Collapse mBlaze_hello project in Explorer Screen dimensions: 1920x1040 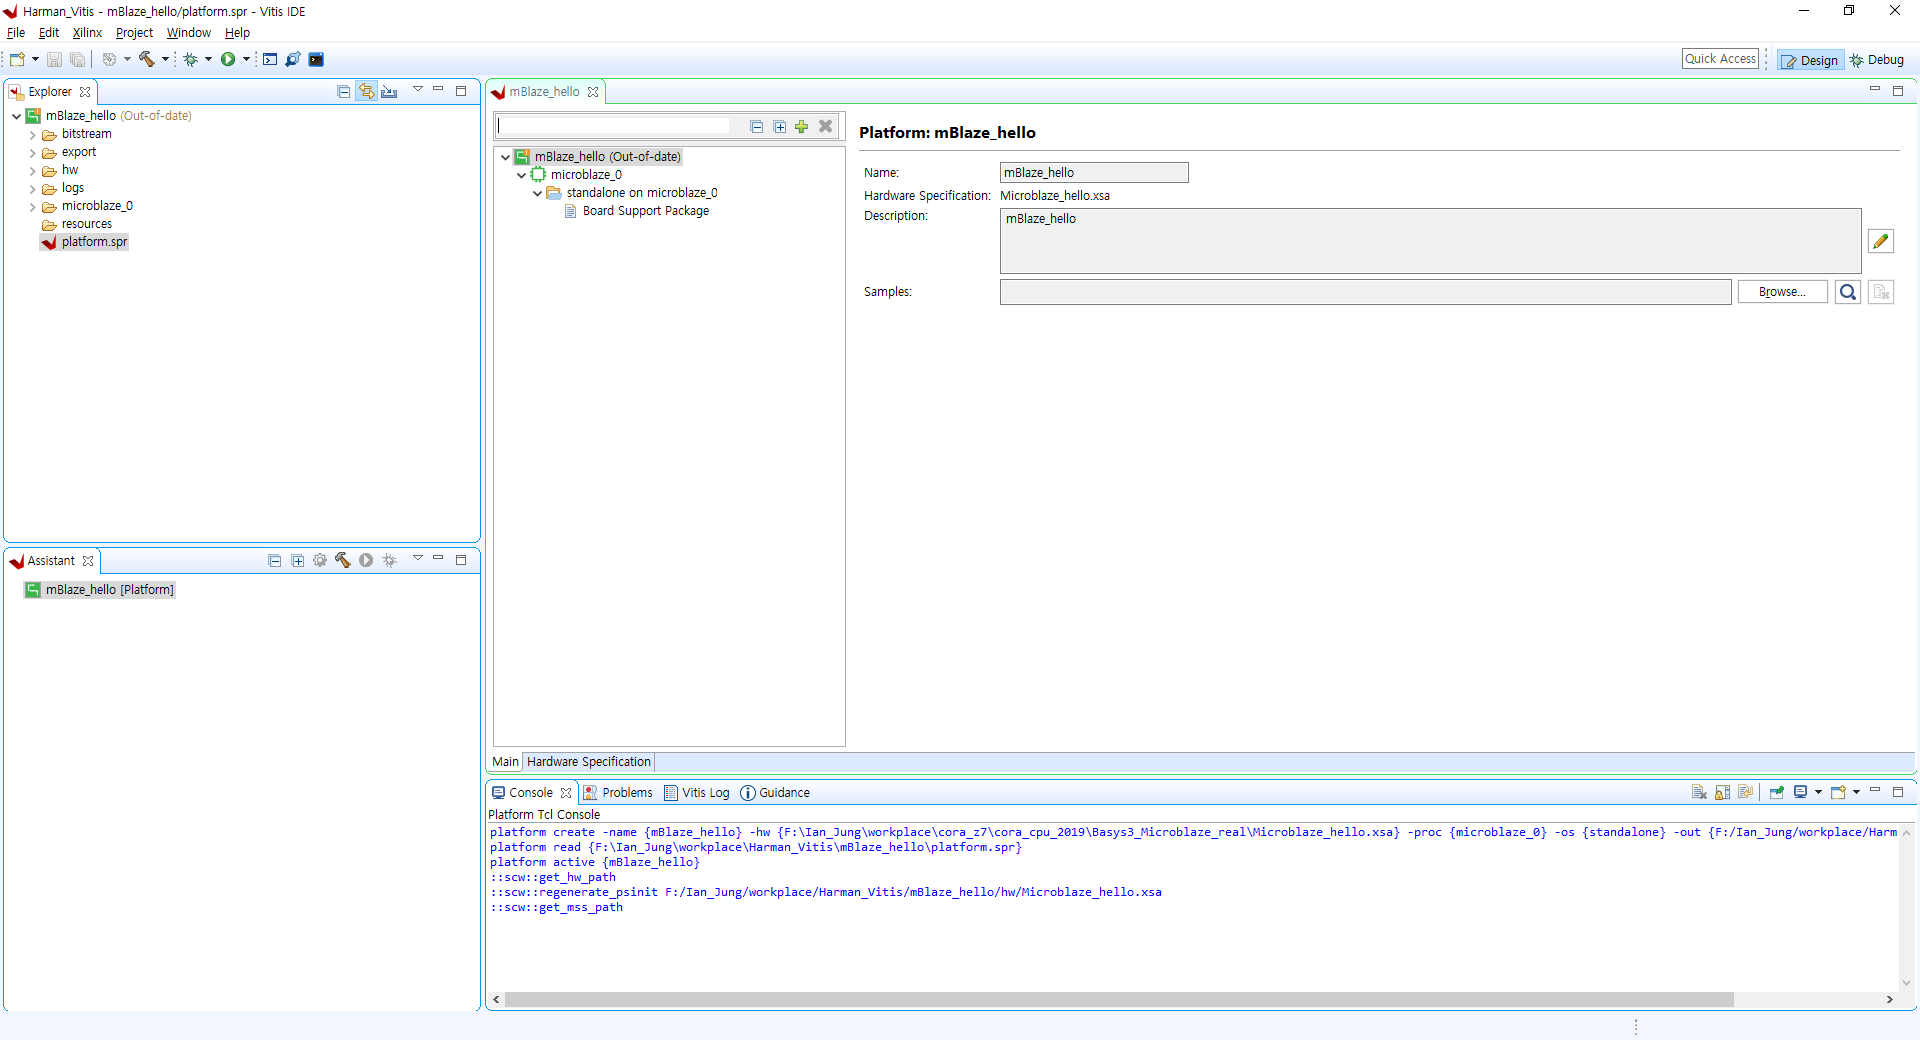point(17,117)
